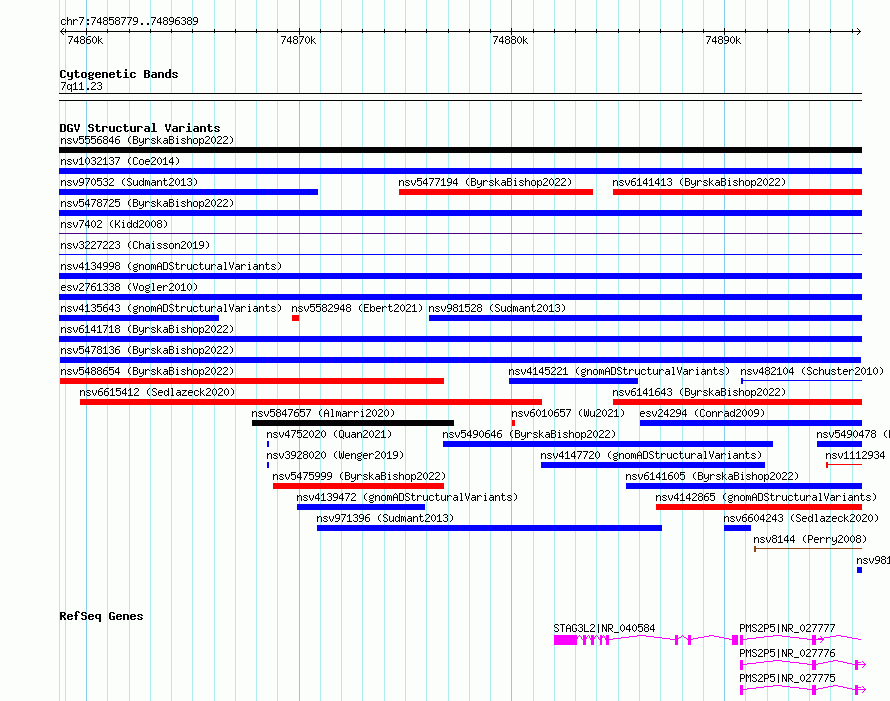Click nsv3227223 (Chaisson2019) label
The height and width of the screenshot is (701, 890).
(x=135, y=245)
